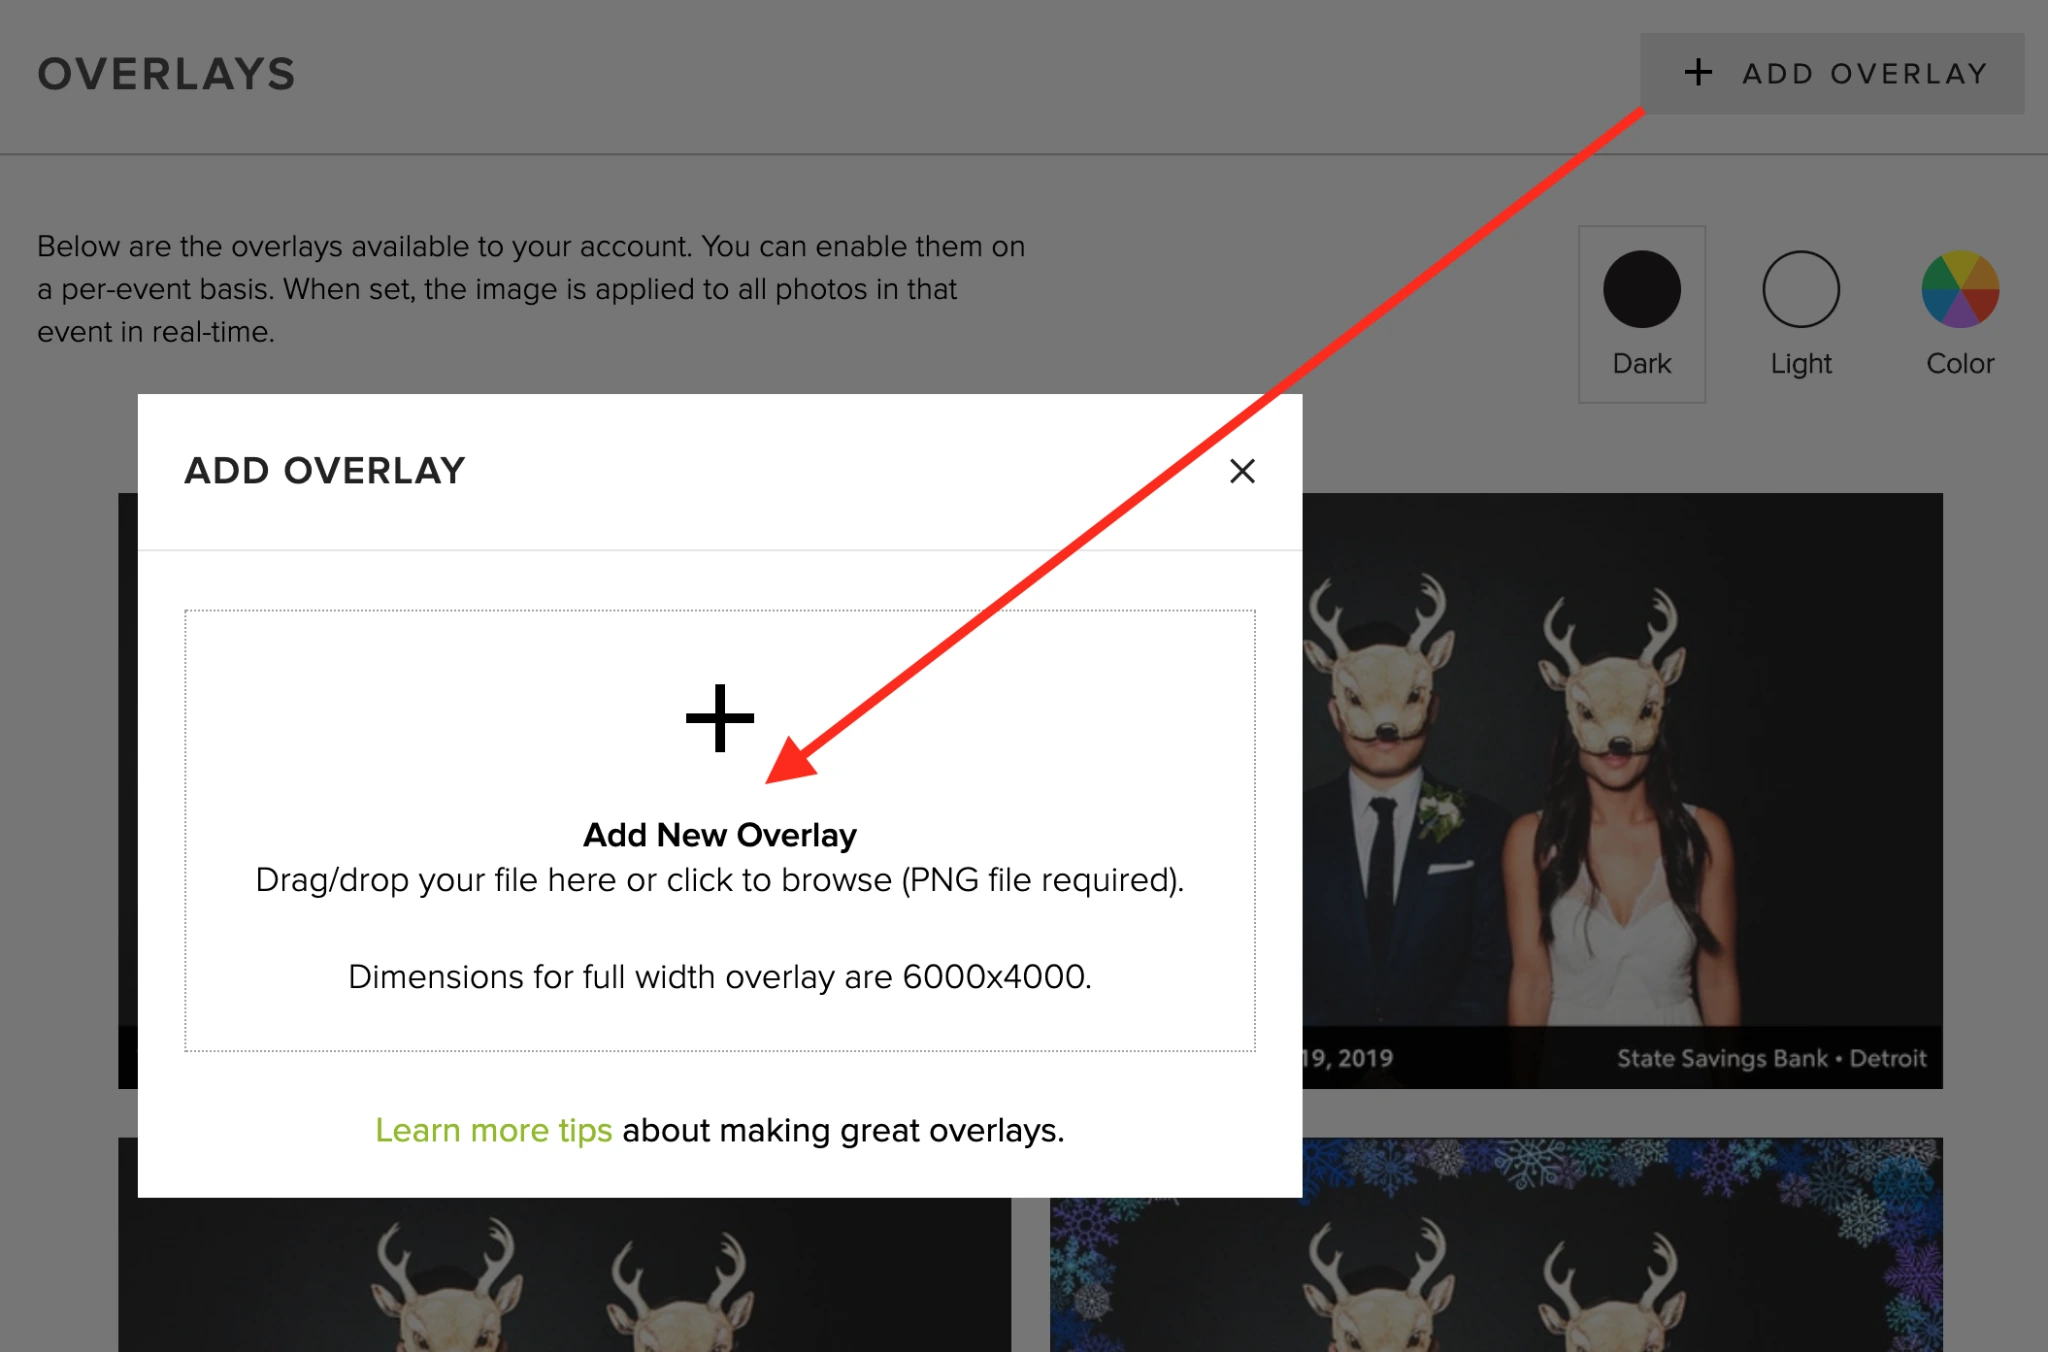Click the overlays description paragraph

coord(531,289)
